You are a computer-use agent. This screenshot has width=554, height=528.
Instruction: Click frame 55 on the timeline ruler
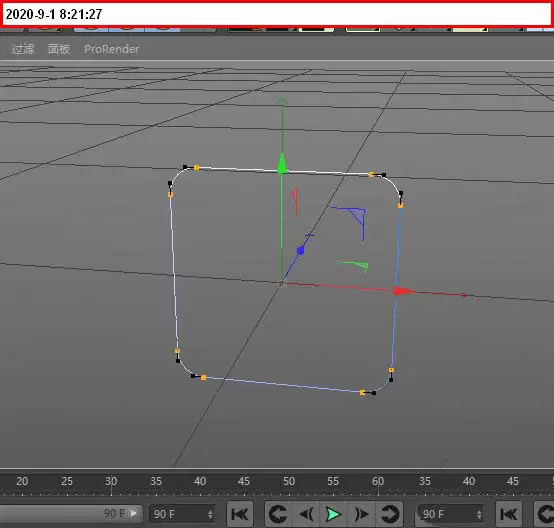(333, 481)
